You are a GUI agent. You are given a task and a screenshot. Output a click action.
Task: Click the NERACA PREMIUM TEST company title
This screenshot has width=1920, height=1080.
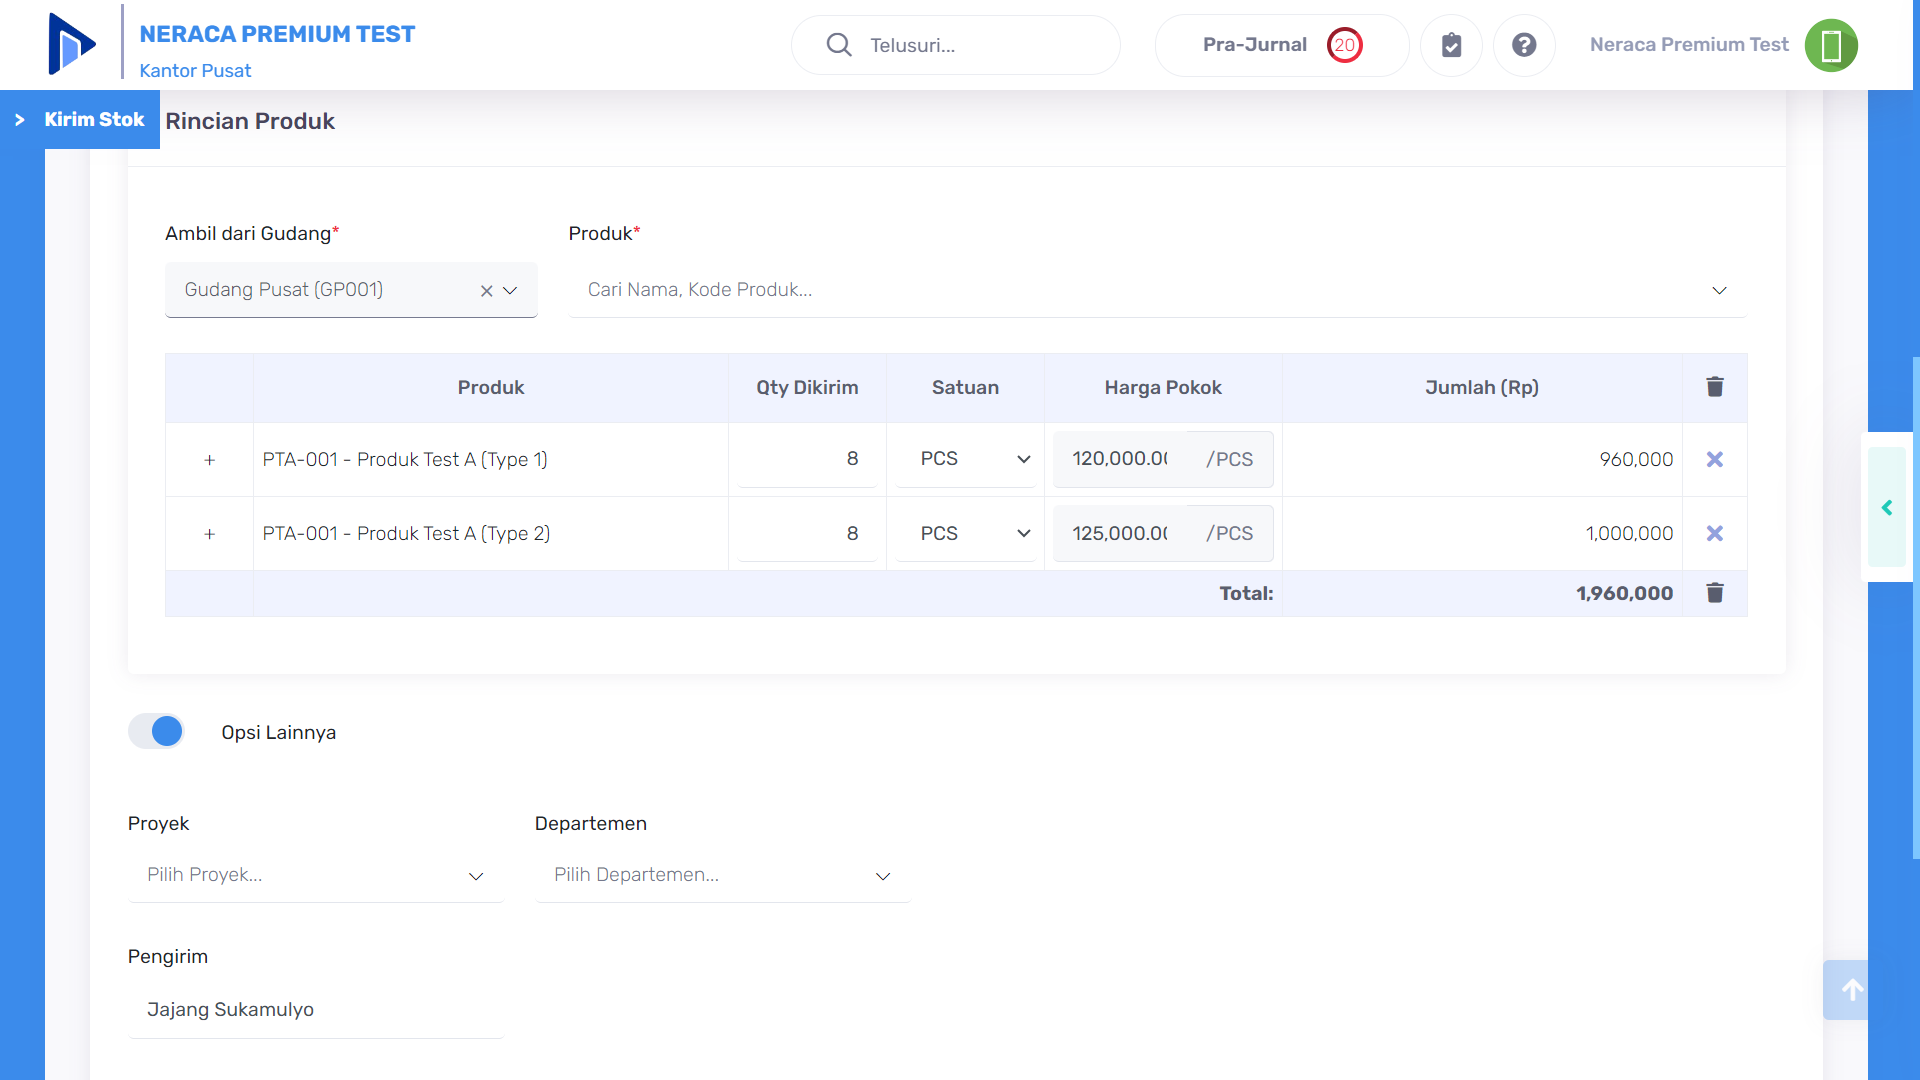tap(277, 34)
